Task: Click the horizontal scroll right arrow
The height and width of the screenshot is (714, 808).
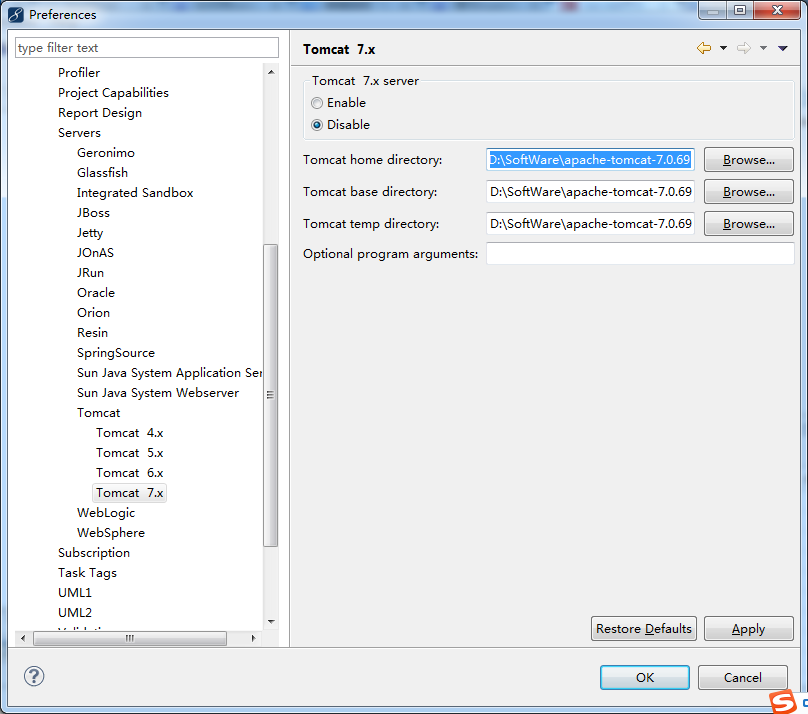Action: 253,638
